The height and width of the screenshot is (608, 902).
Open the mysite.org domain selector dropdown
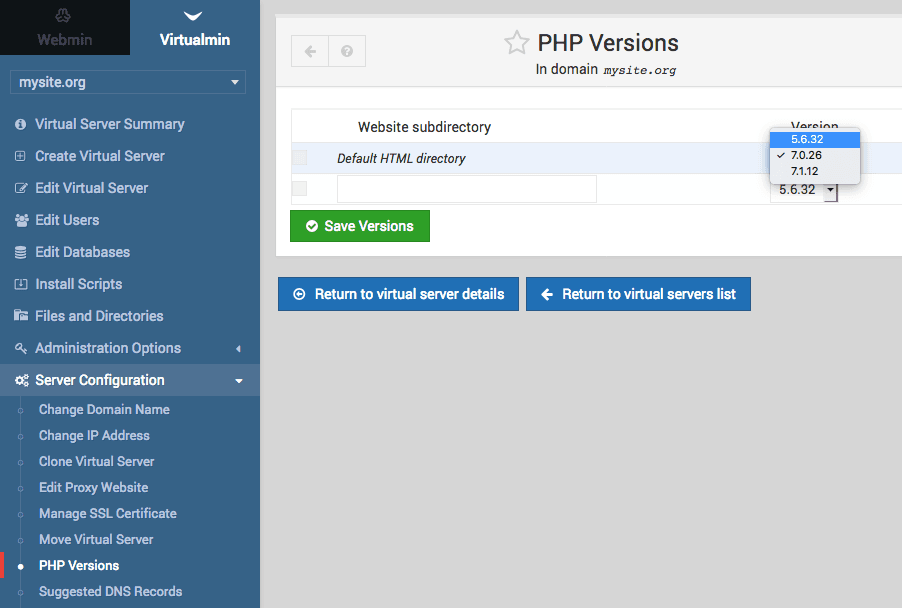[128, 82]
